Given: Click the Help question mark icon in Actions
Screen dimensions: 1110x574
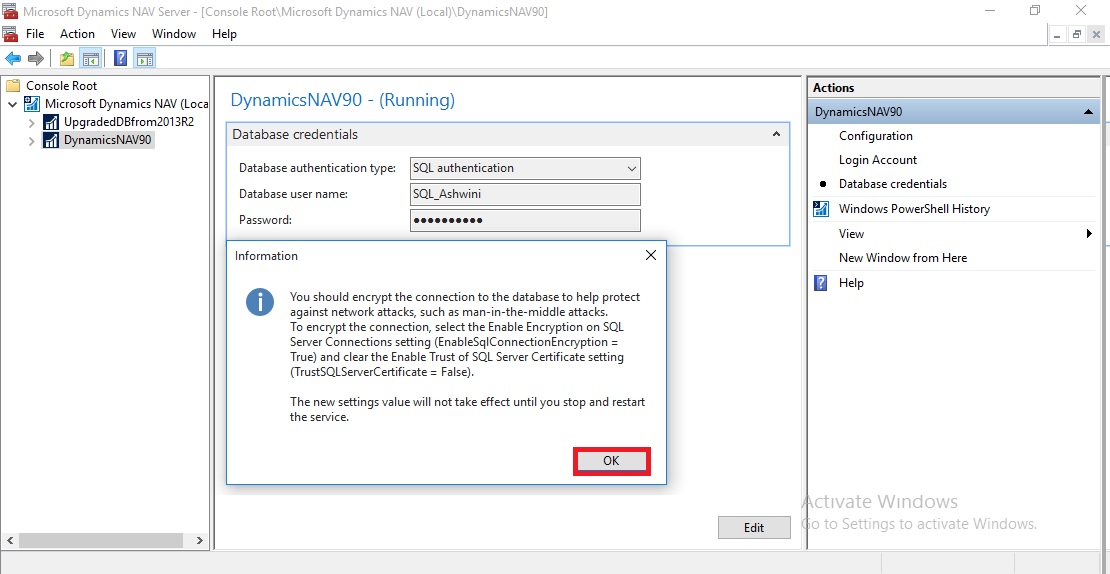Looking at the screenshot, I should tap(821, 283).
